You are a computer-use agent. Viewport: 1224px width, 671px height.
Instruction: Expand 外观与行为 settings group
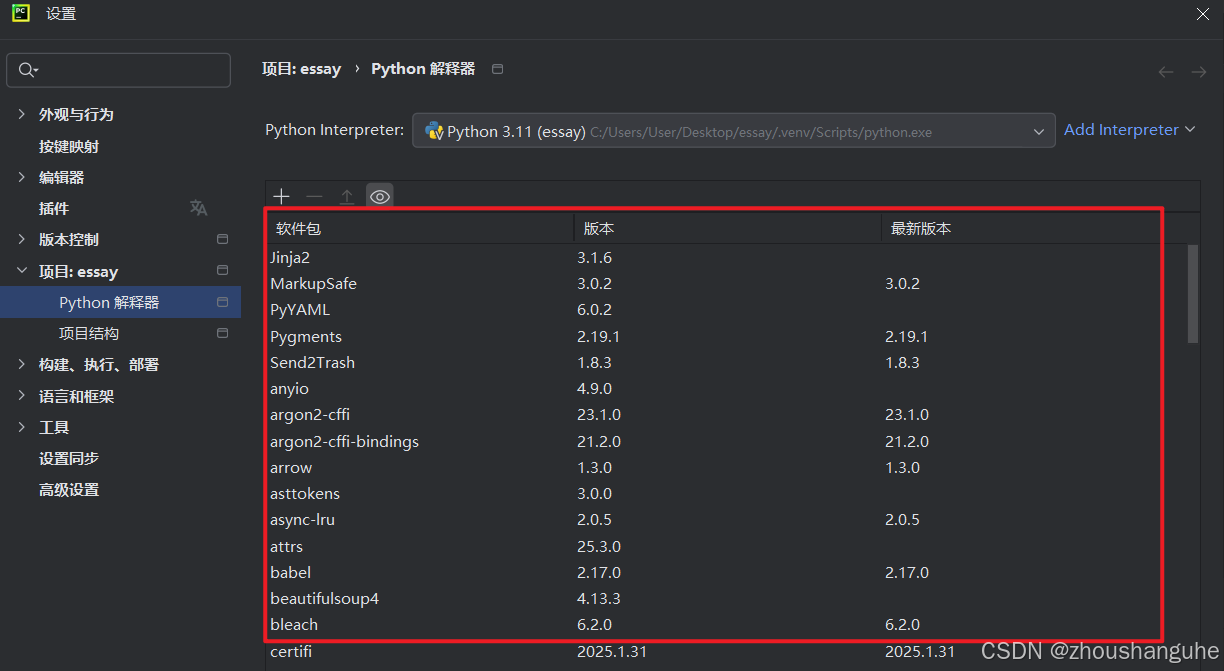pos(21,115)
